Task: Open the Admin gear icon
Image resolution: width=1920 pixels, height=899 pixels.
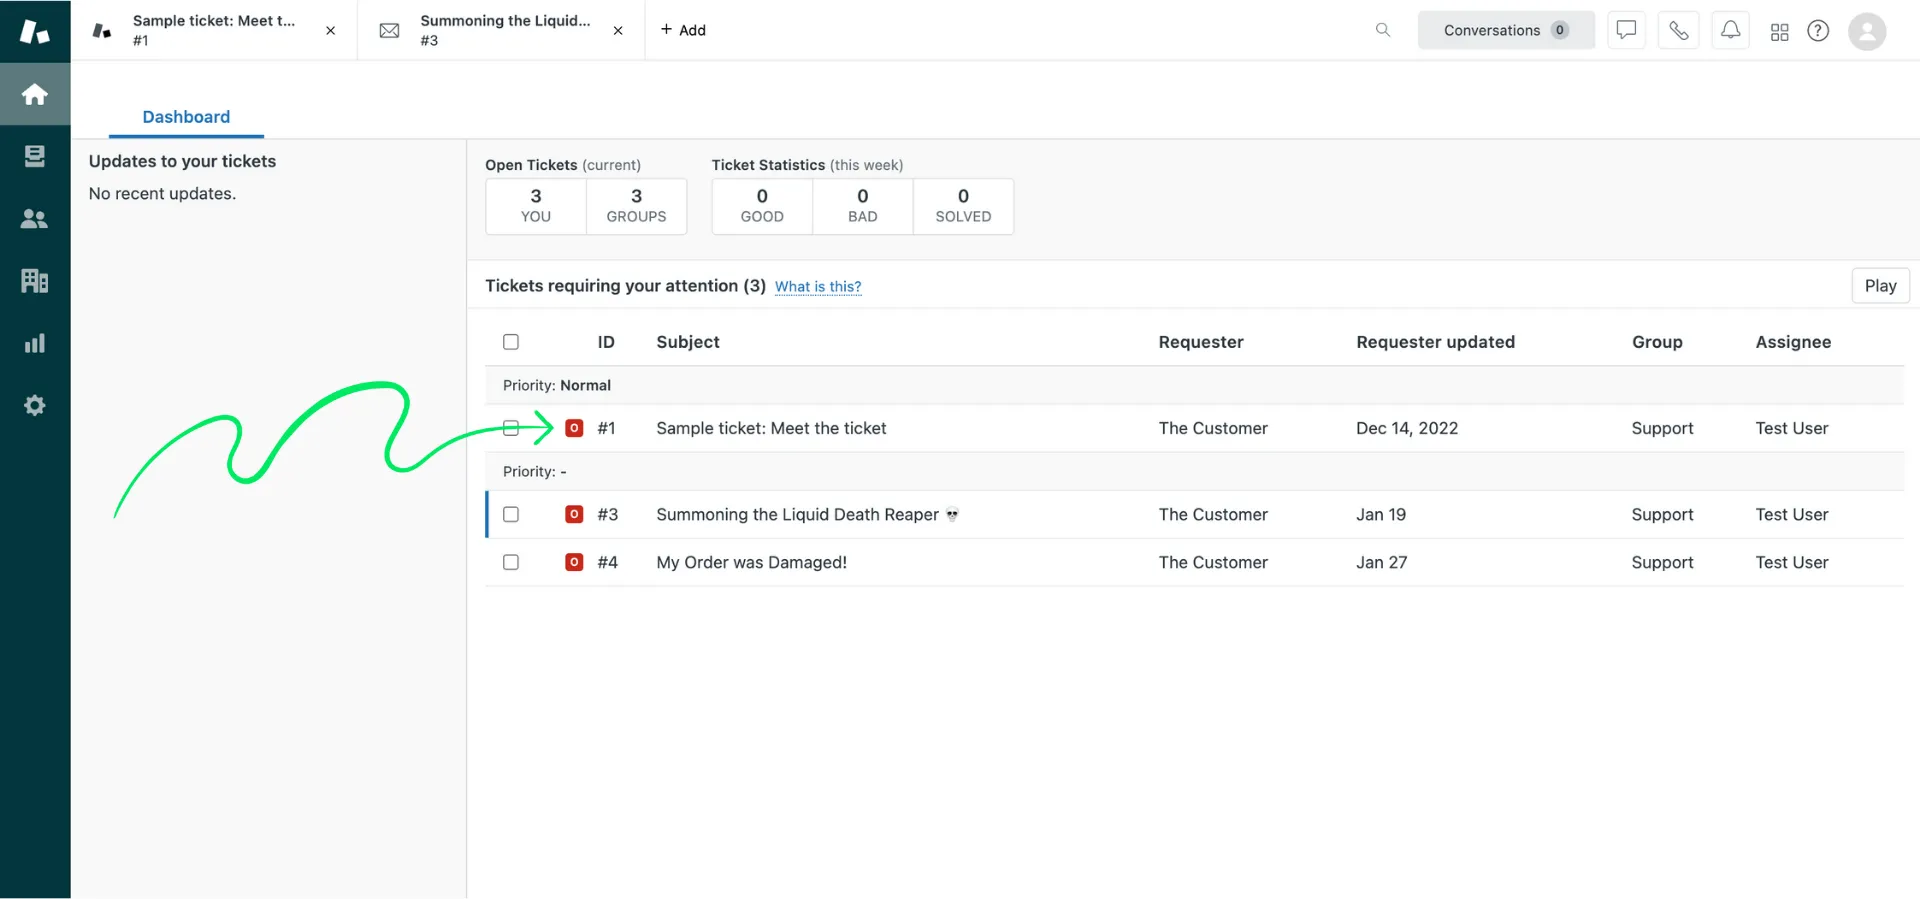Action: (x=35, y=405)
